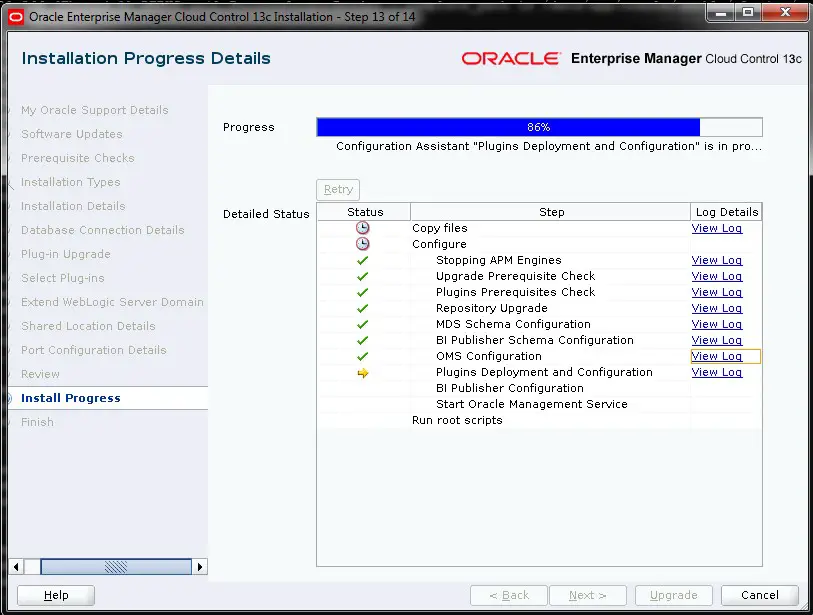Screen dimensions: 813x615
Task: Select Prerequisite Checks step
Action: (78, 158)
